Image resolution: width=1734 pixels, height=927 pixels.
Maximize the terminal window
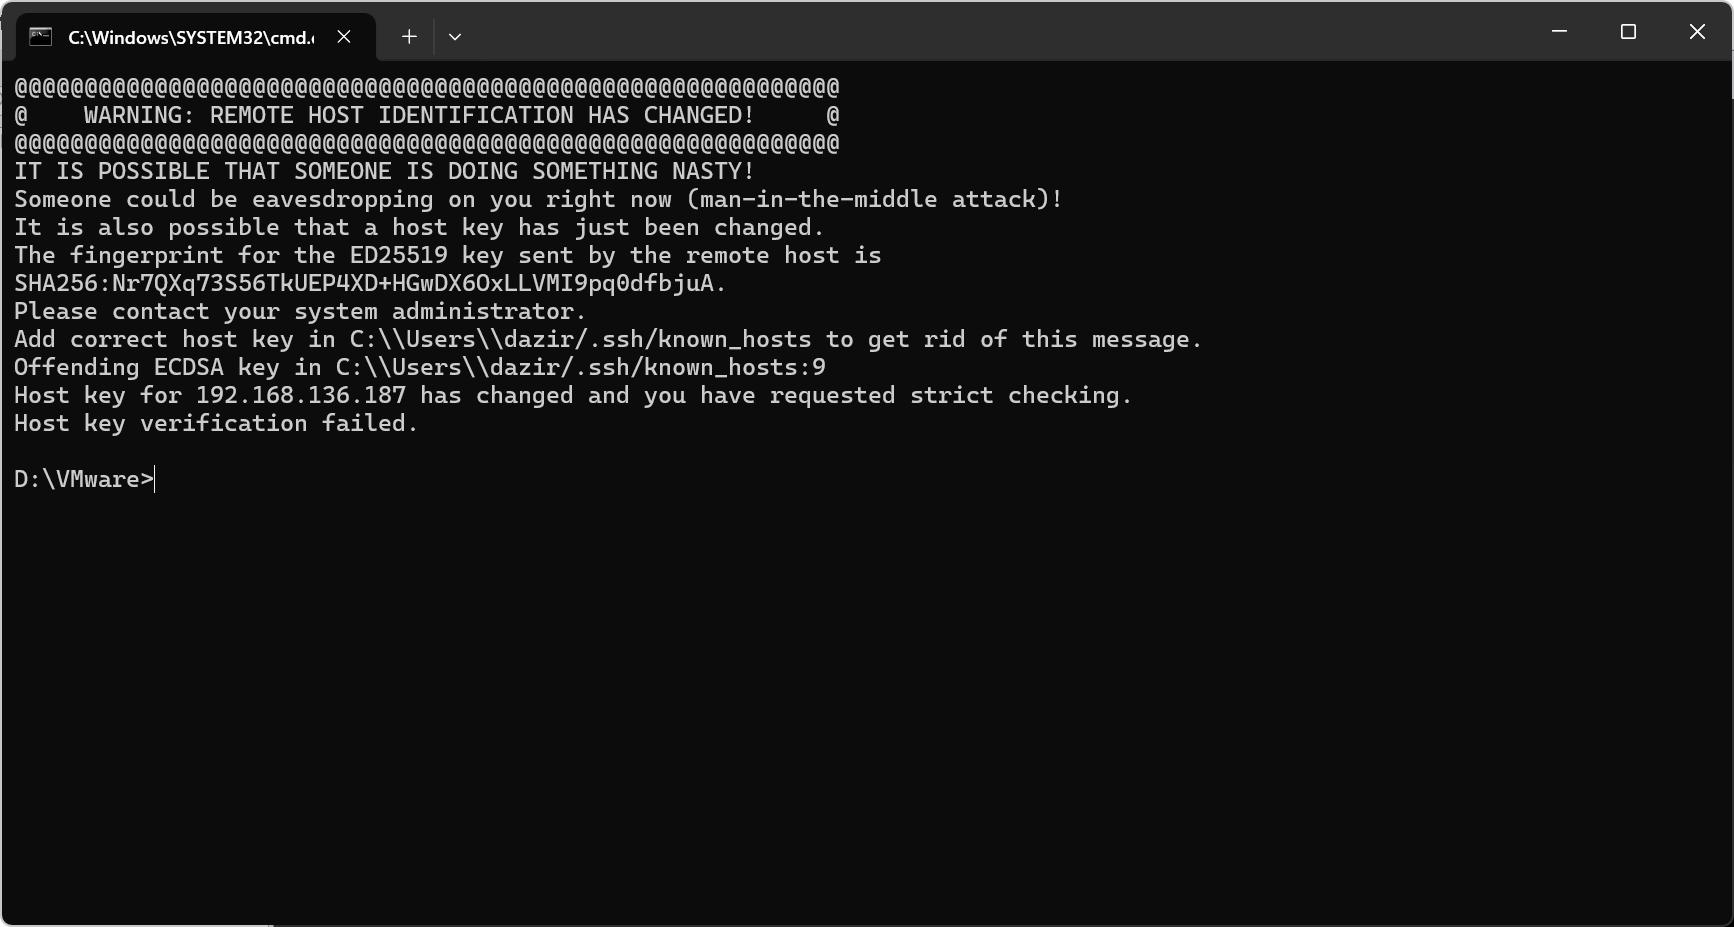click(x=1628, y=32)
